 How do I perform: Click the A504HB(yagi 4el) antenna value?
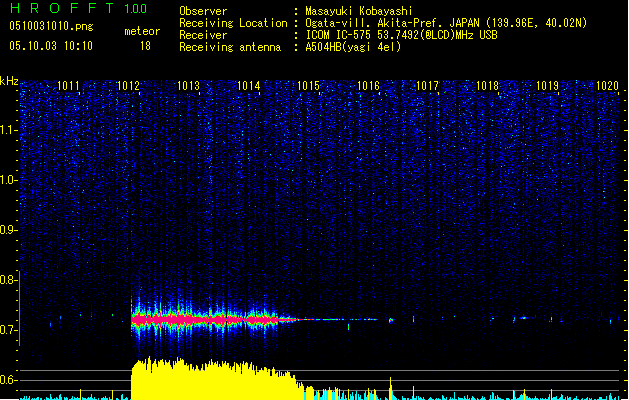pyautogui.click(x=353, y=47)
